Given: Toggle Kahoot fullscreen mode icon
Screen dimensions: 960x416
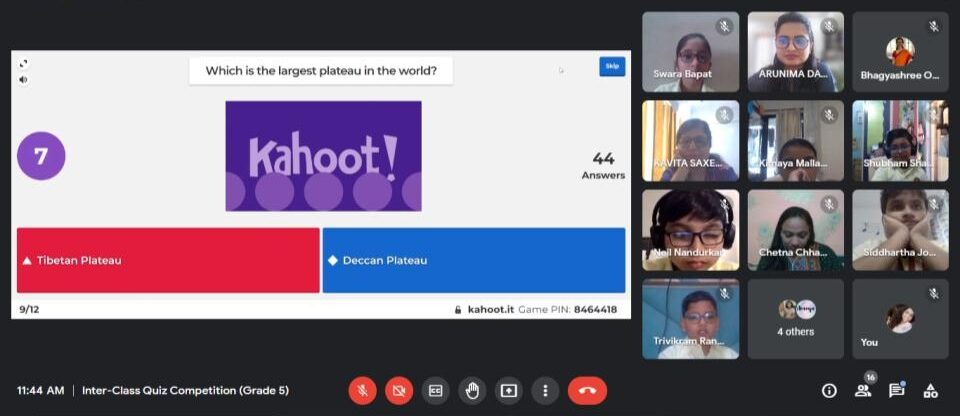Looking at the screenshot, I should click(x=24, y=63).
